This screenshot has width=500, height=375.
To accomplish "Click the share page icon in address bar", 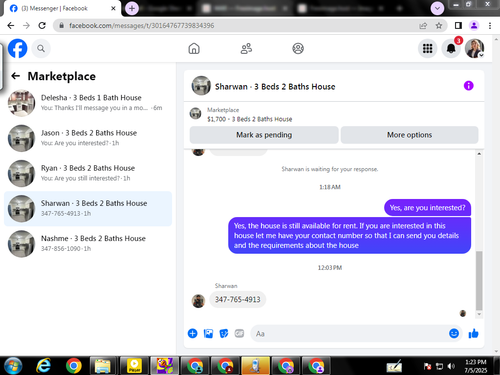I will (423, 25).
